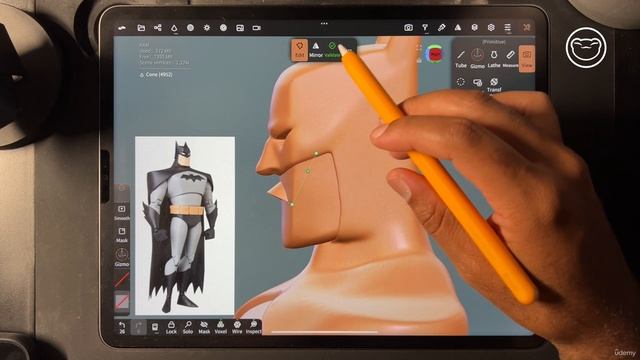Image resolution: width=640 pixels, height=360 pixels.
Task: Select the Measure tool
Action: [x=510, y=58]
